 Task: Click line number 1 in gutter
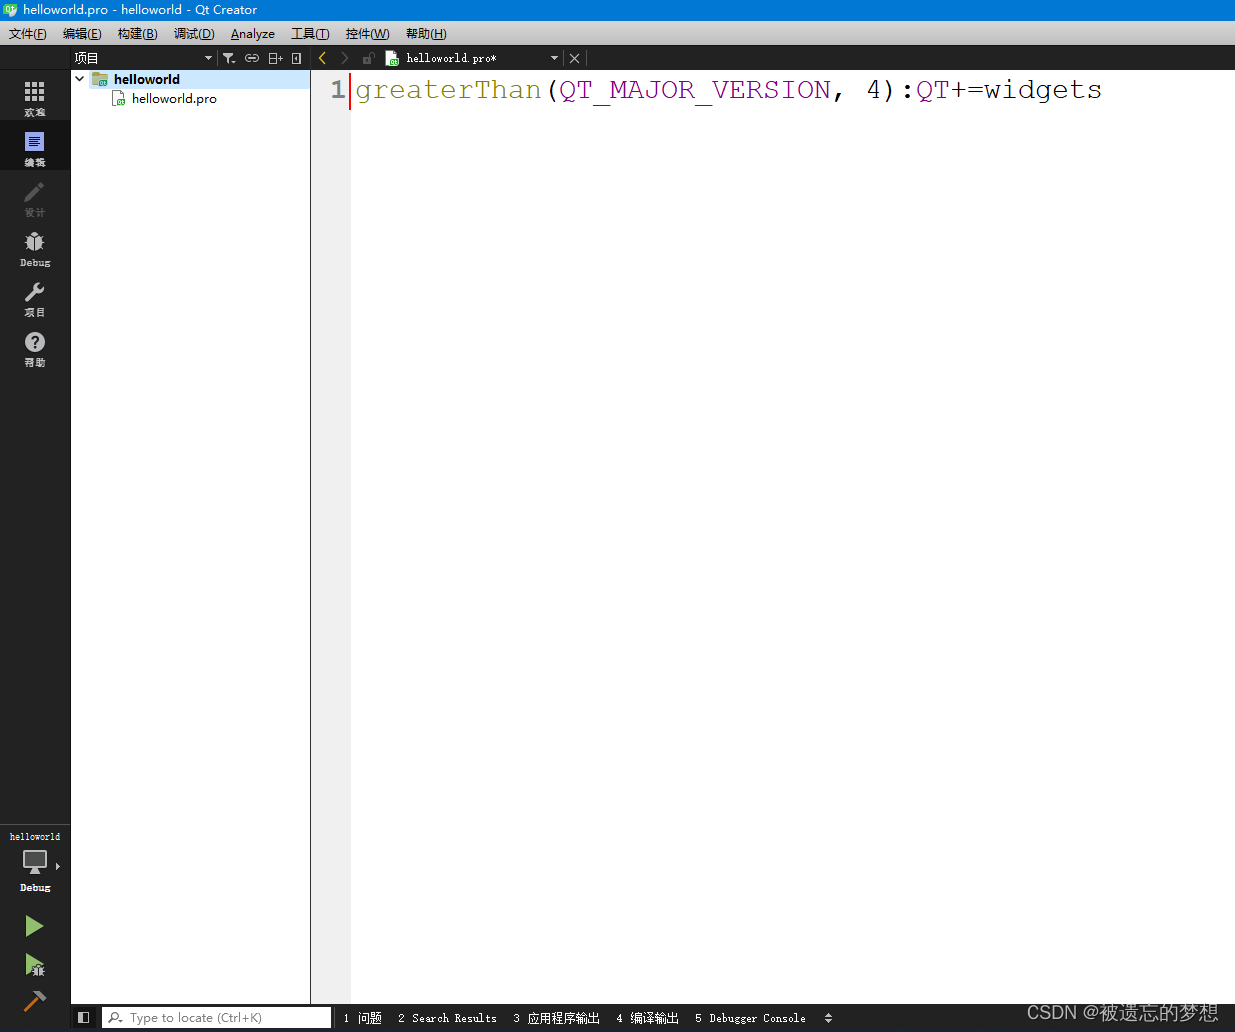pos(338,90)
